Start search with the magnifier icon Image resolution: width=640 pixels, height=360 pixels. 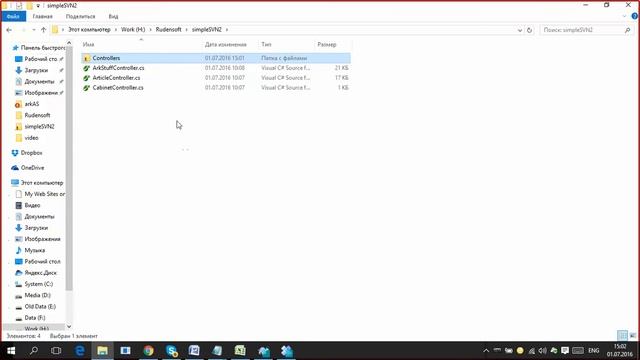point(627,30)
